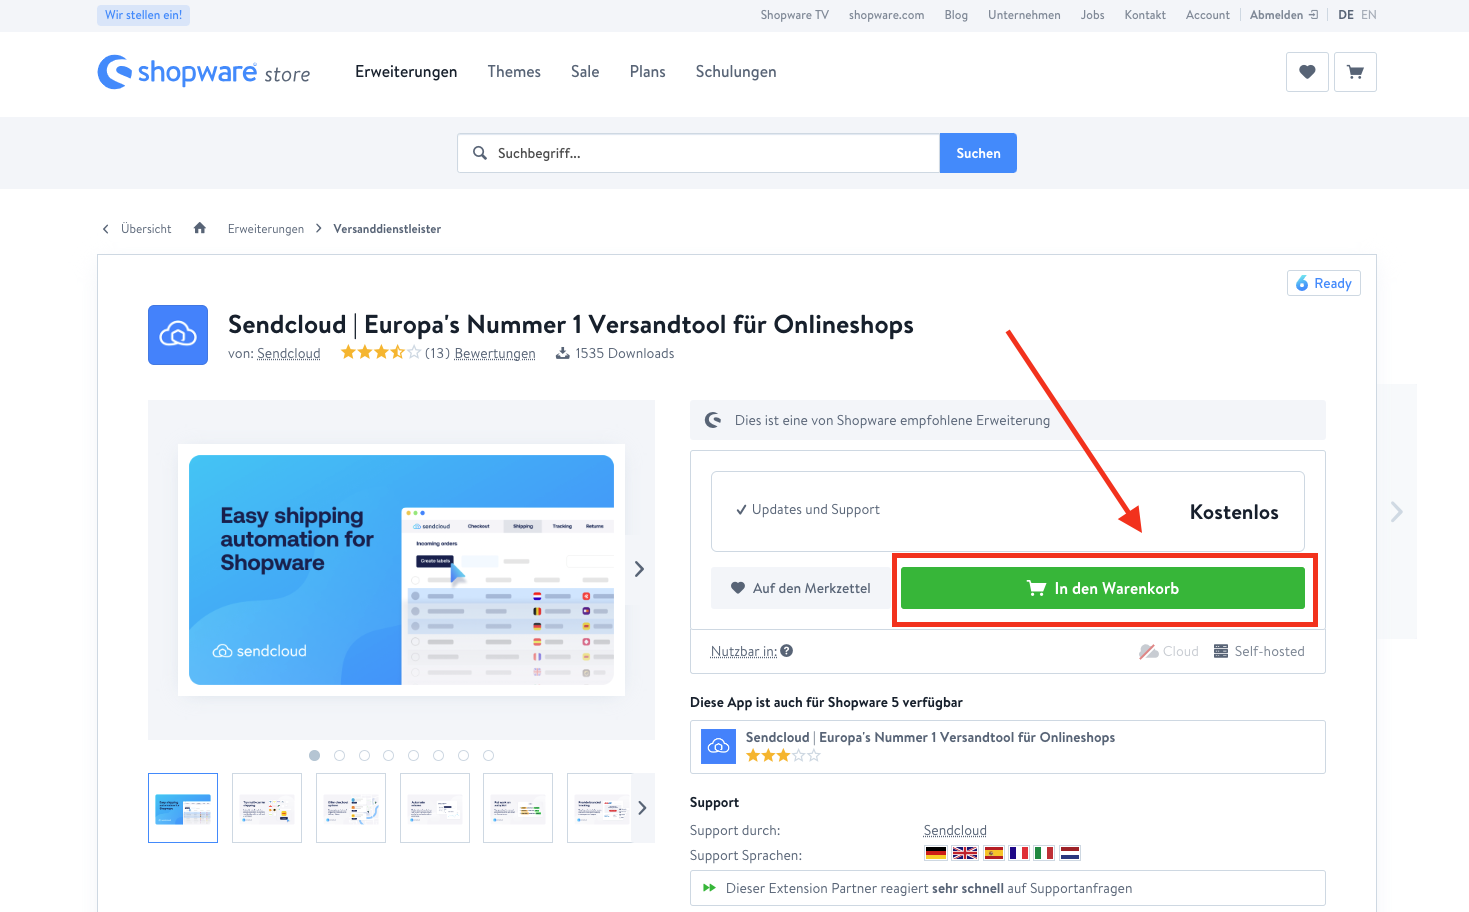Open Shopware TV top link
This screenshot has width=1469, height=912.
click(x=794, y=15)
